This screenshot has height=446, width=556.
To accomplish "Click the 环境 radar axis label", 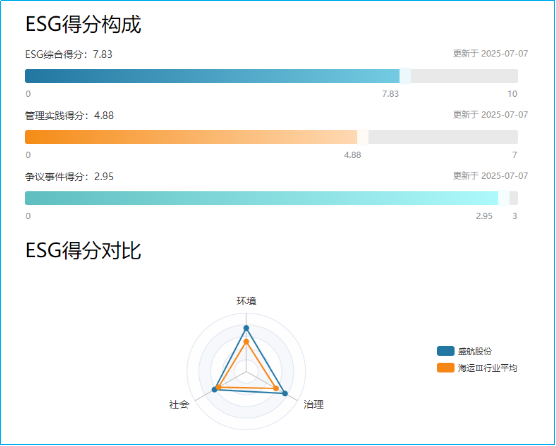I will coord(246,301).
